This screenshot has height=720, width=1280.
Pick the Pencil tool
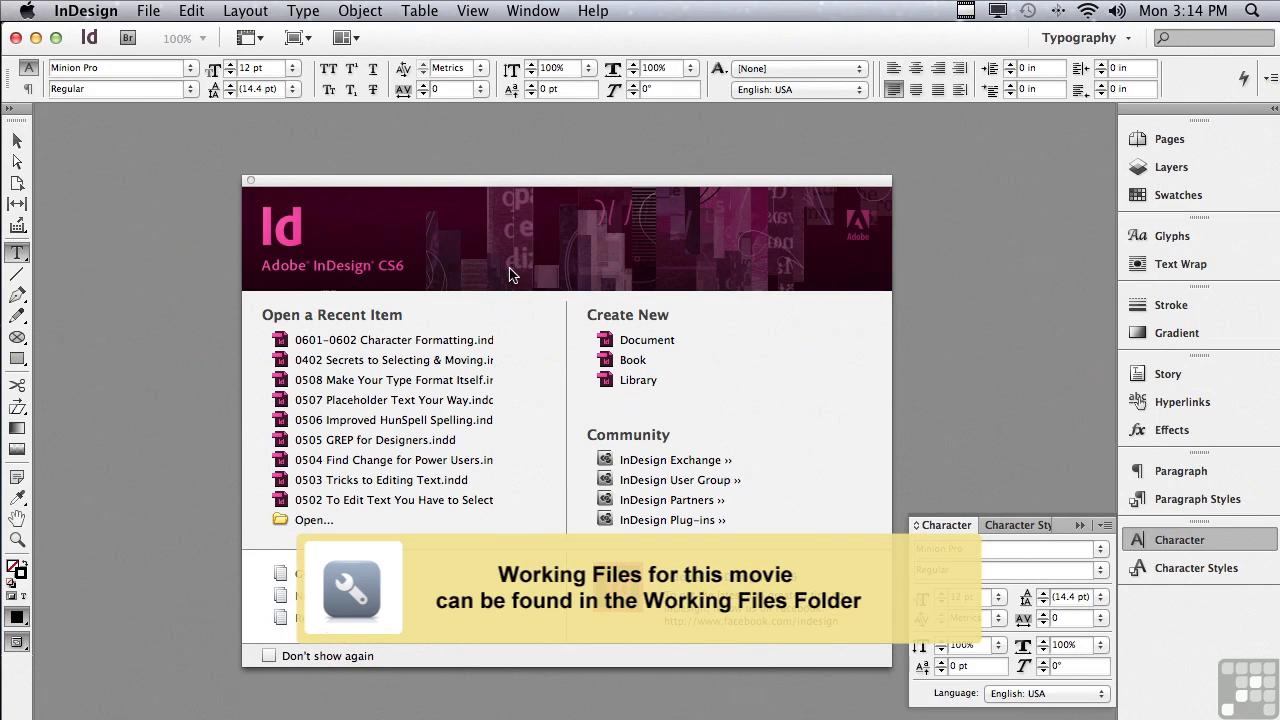tap(17, 316)
